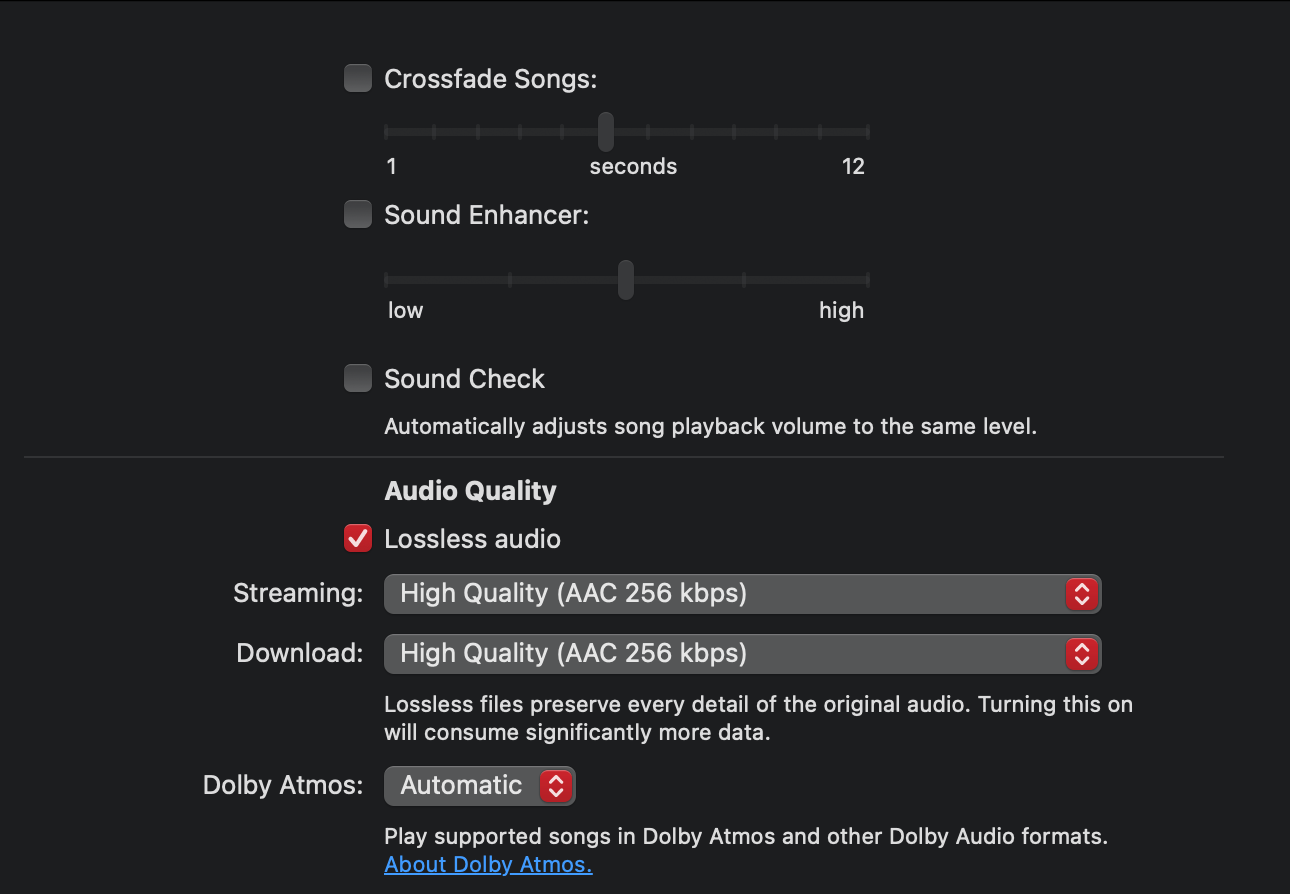The image size is (1290, 894).
Task: Enable the Crossfade Songs option
Action: [357, 77]
